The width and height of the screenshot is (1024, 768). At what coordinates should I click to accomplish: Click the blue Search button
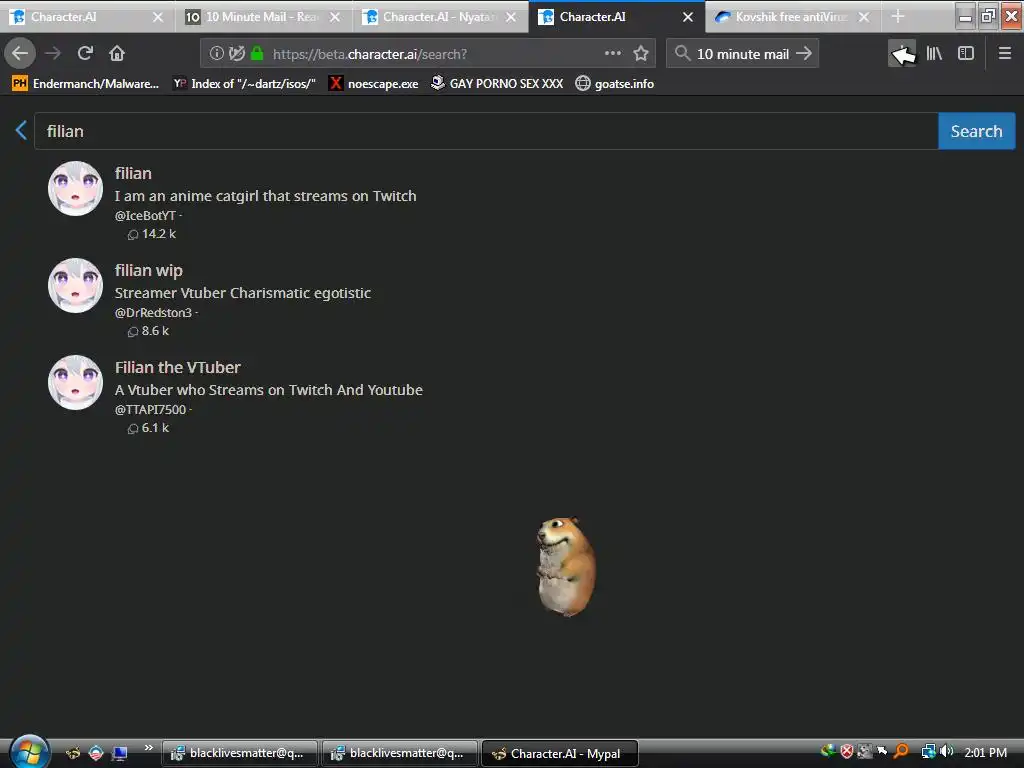click(976, 131)
